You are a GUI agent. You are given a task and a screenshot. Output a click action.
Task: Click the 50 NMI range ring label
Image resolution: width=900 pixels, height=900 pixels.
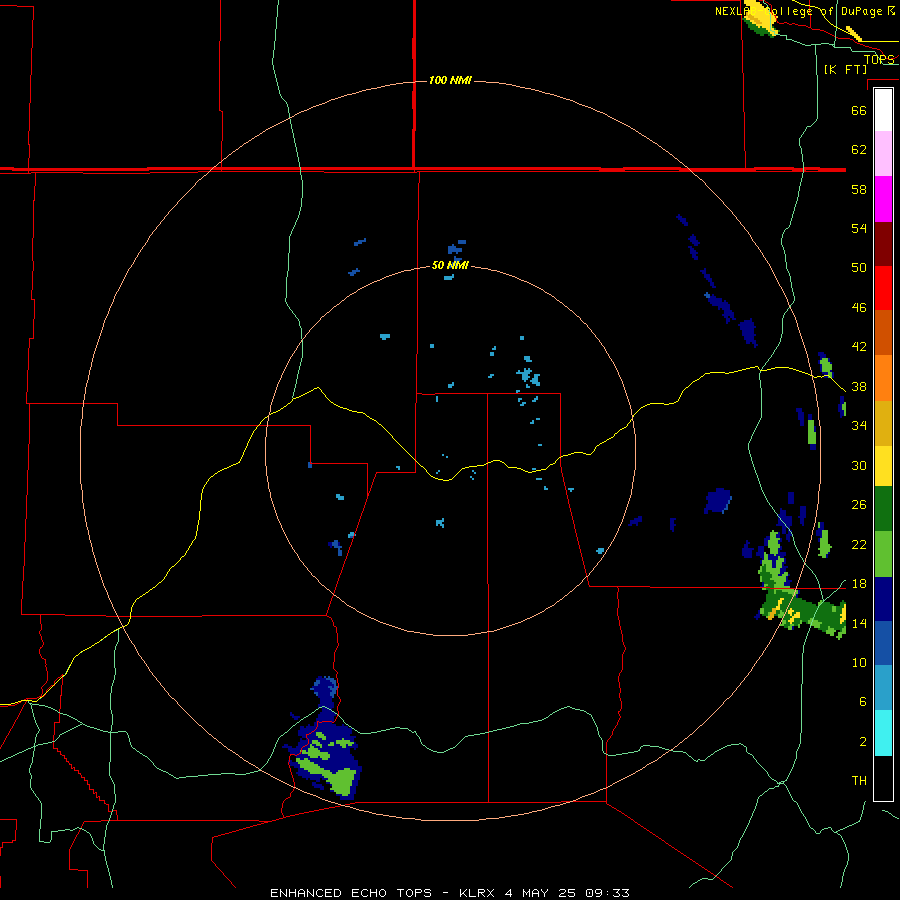click(x=450, y=265)
